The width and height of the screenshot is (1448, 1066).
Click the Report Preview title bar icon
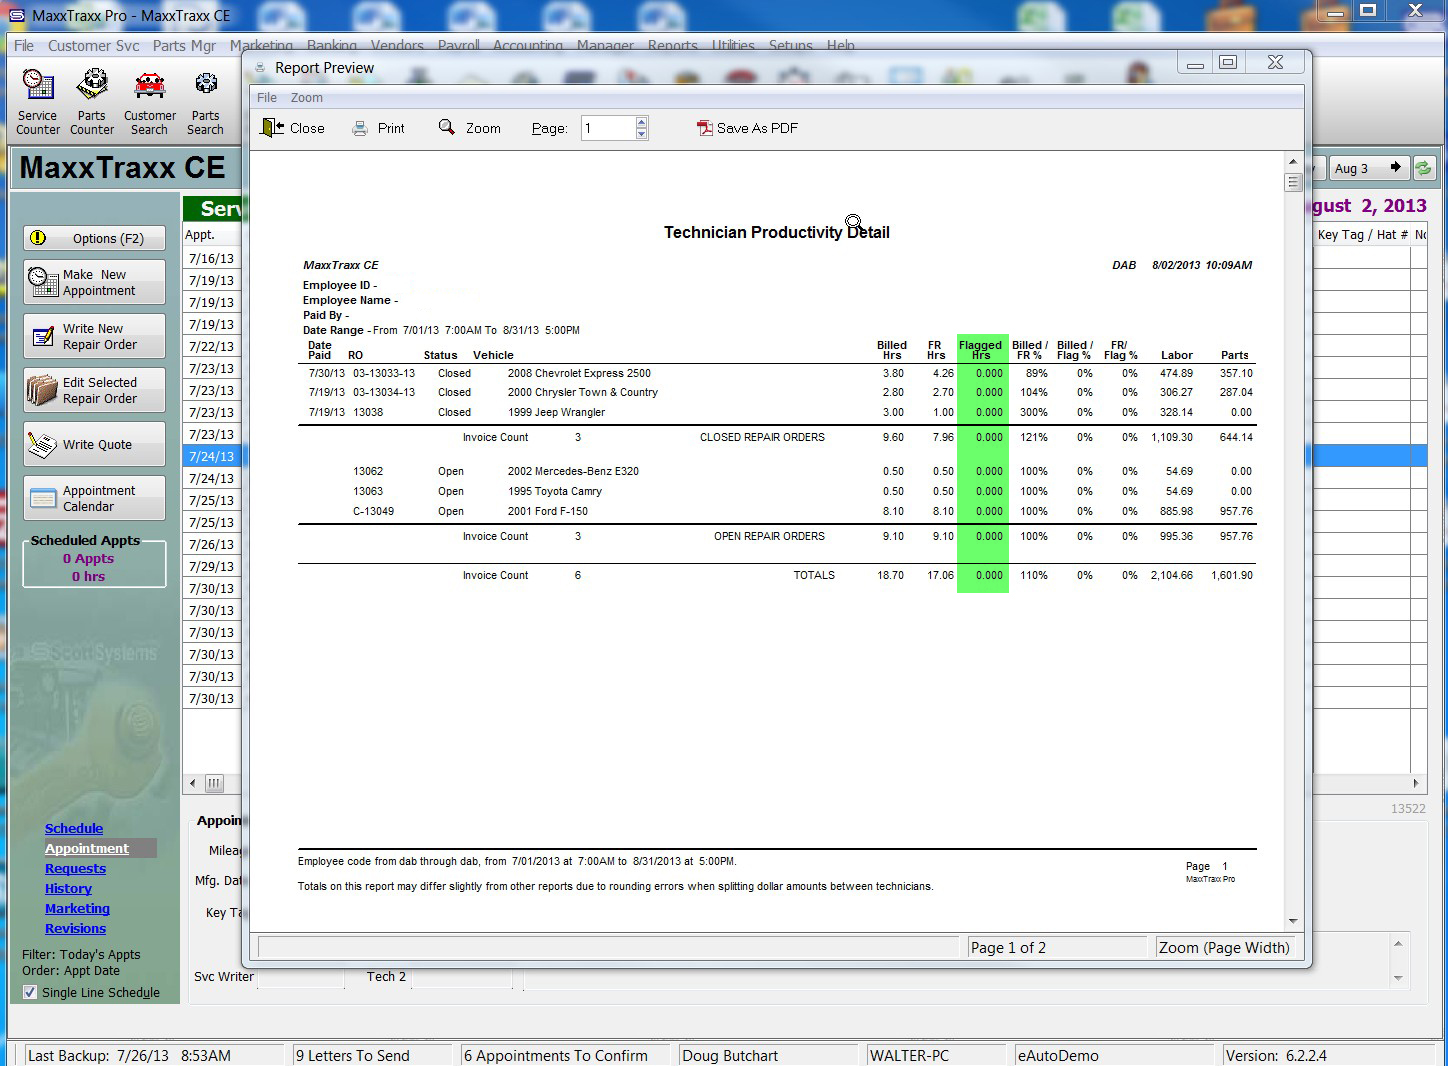coord(261,68)
